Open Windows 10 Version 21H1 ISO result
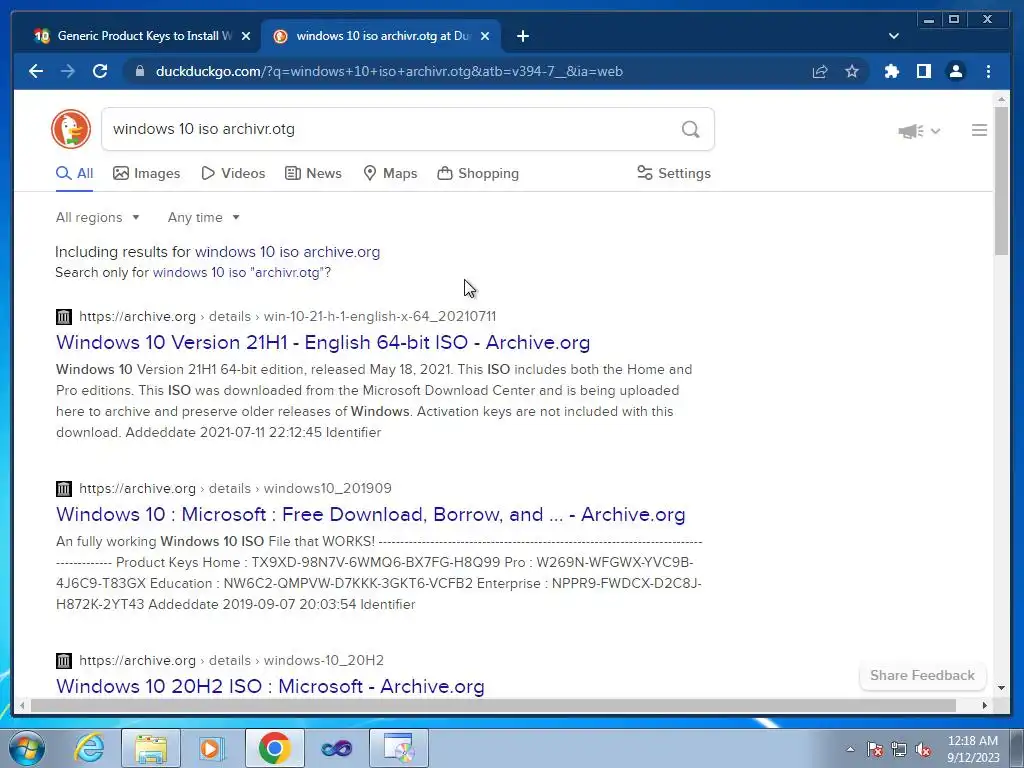Screen dimensions: 1024x768 pos(323,342)
